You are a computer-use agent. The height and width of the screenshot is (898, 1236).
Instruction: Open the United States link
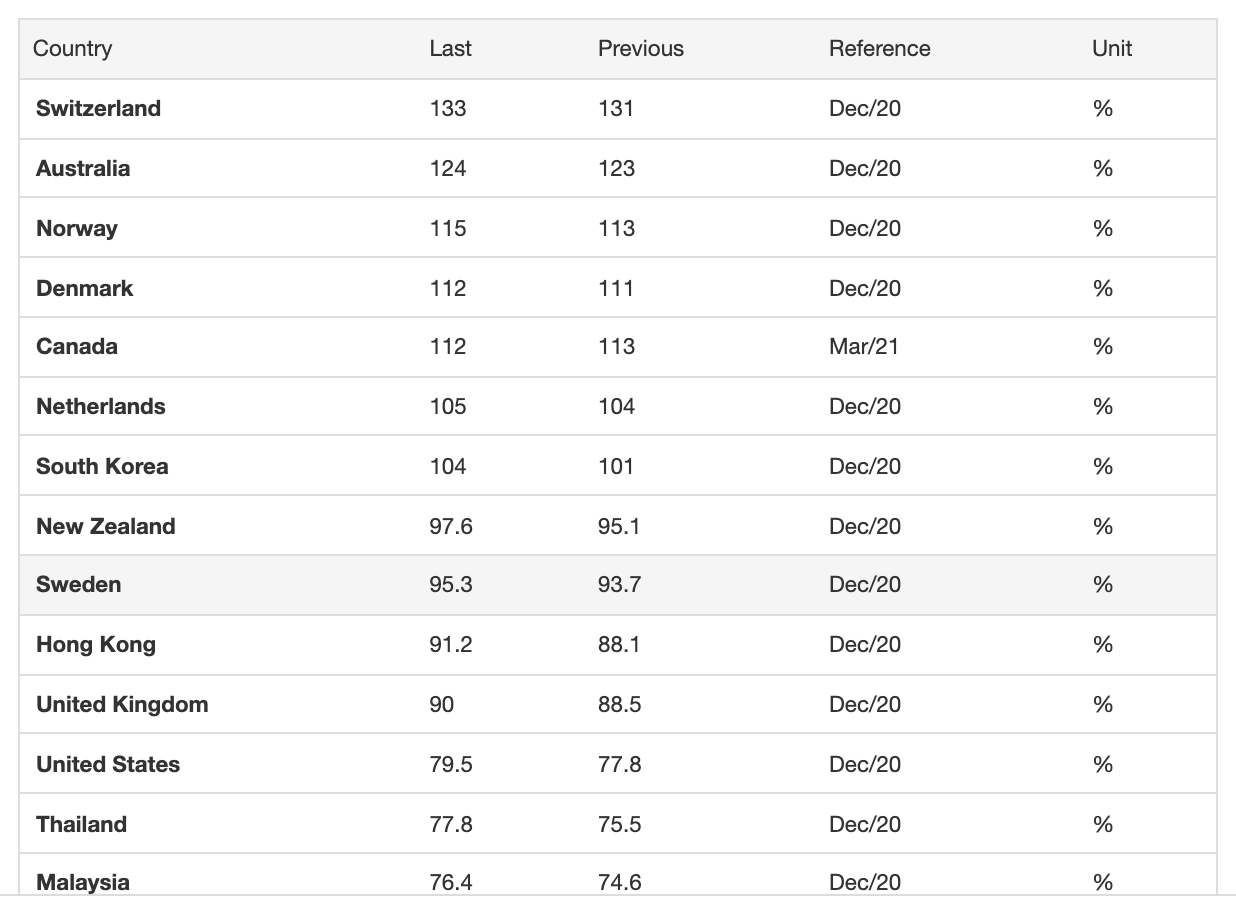click(x=108, y=765)
